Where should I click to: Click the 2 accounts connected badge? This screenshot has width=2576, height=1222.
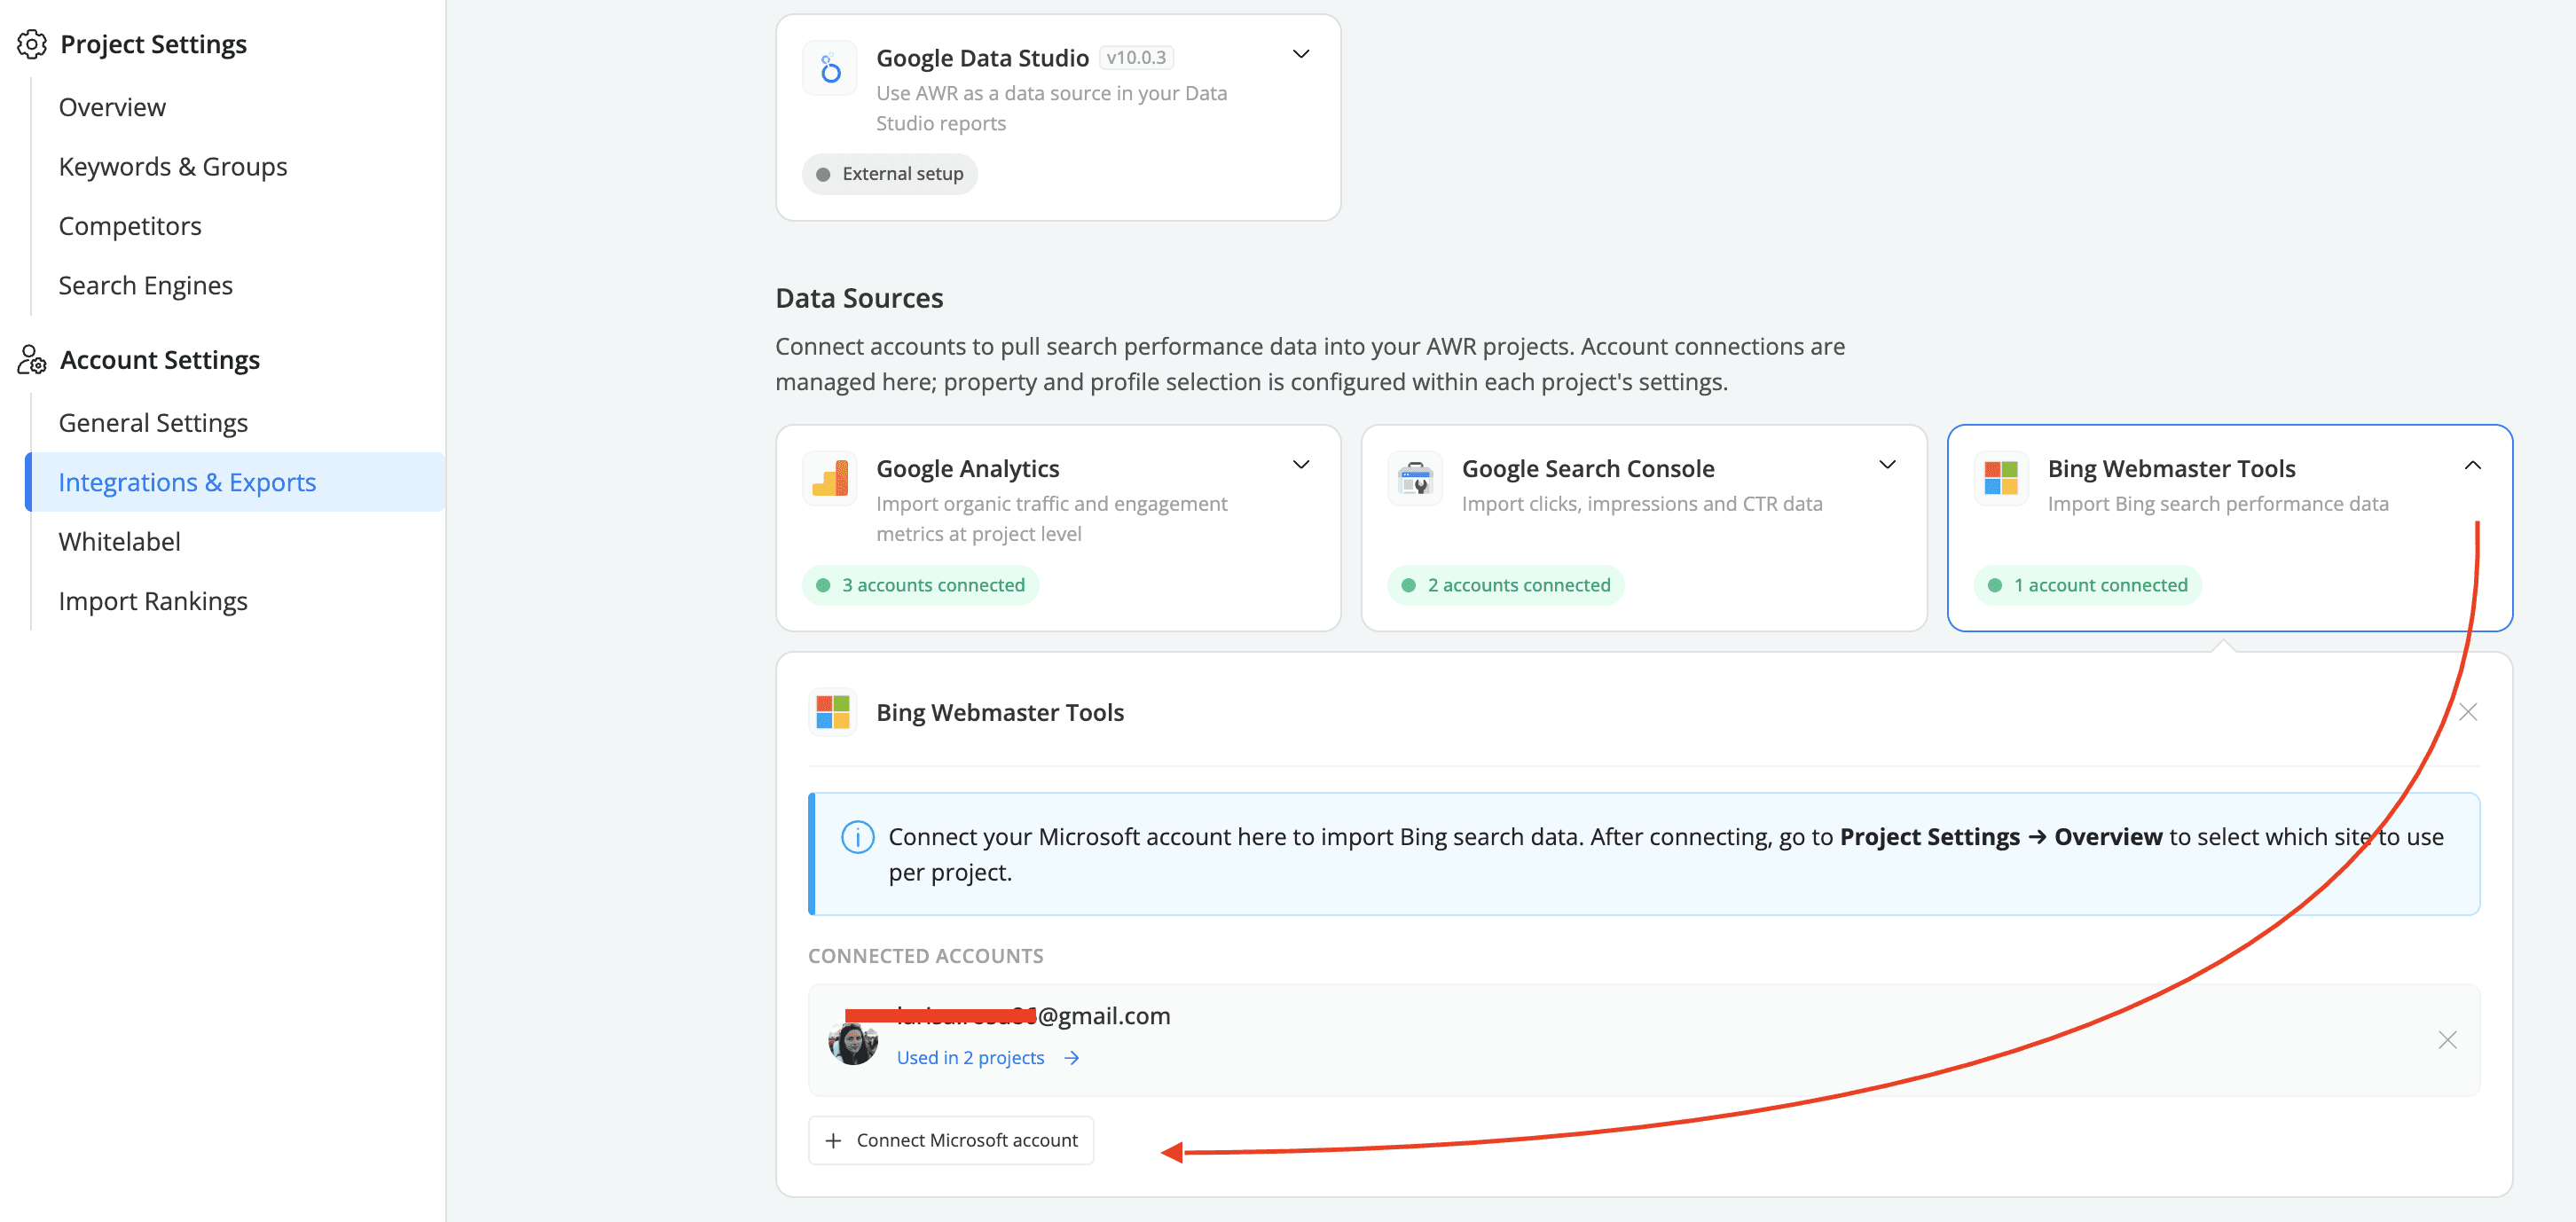pos(1505,585)
